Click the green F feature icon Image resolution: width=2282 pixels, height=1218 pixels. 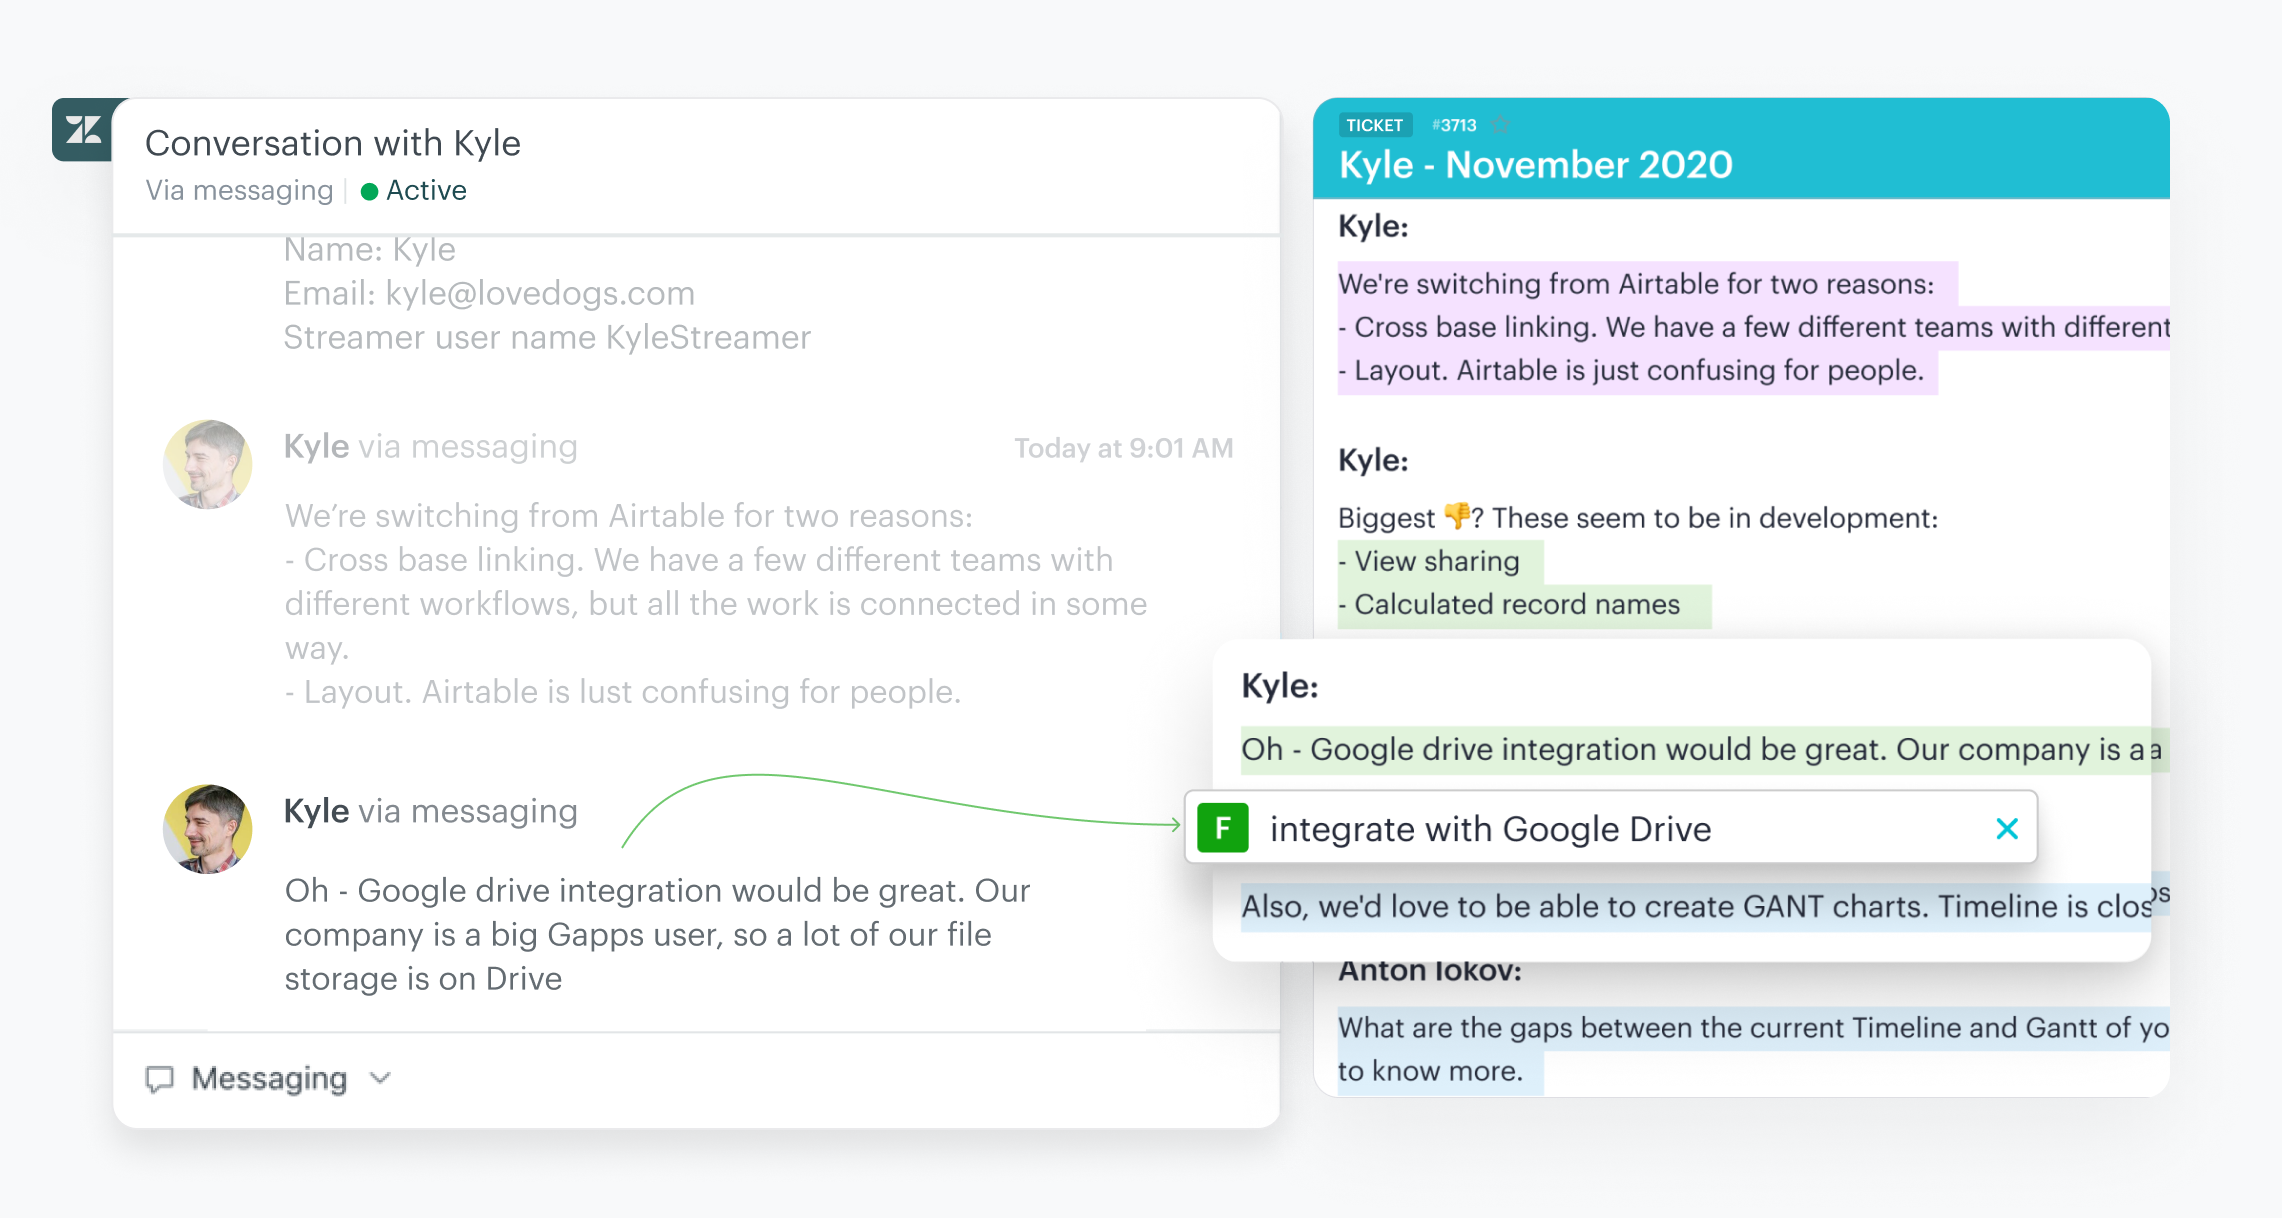point(1222,828)
